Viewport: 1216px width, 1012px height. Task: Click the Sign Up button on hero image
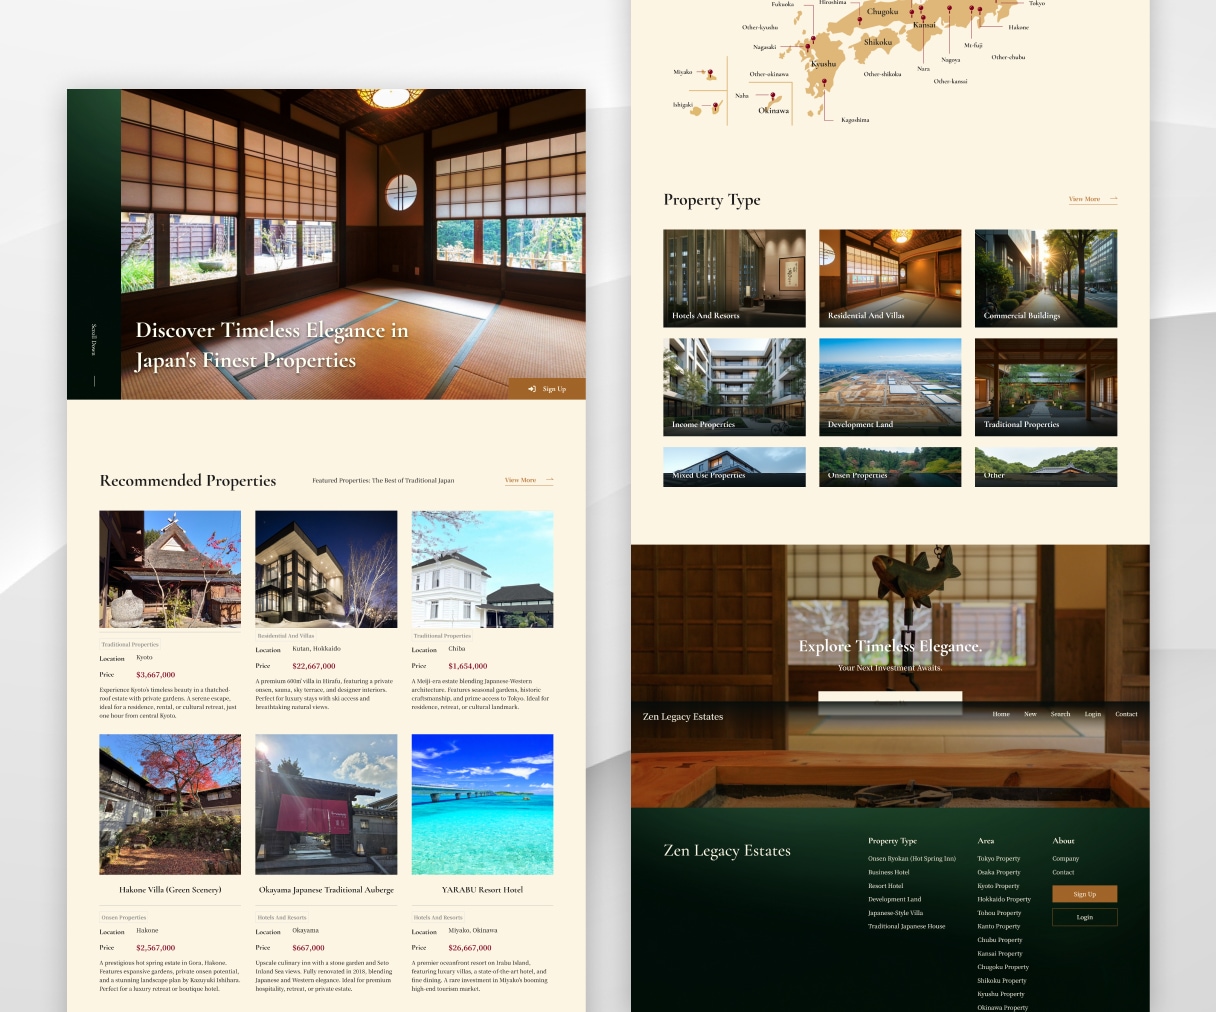click(x=547, y=389)
